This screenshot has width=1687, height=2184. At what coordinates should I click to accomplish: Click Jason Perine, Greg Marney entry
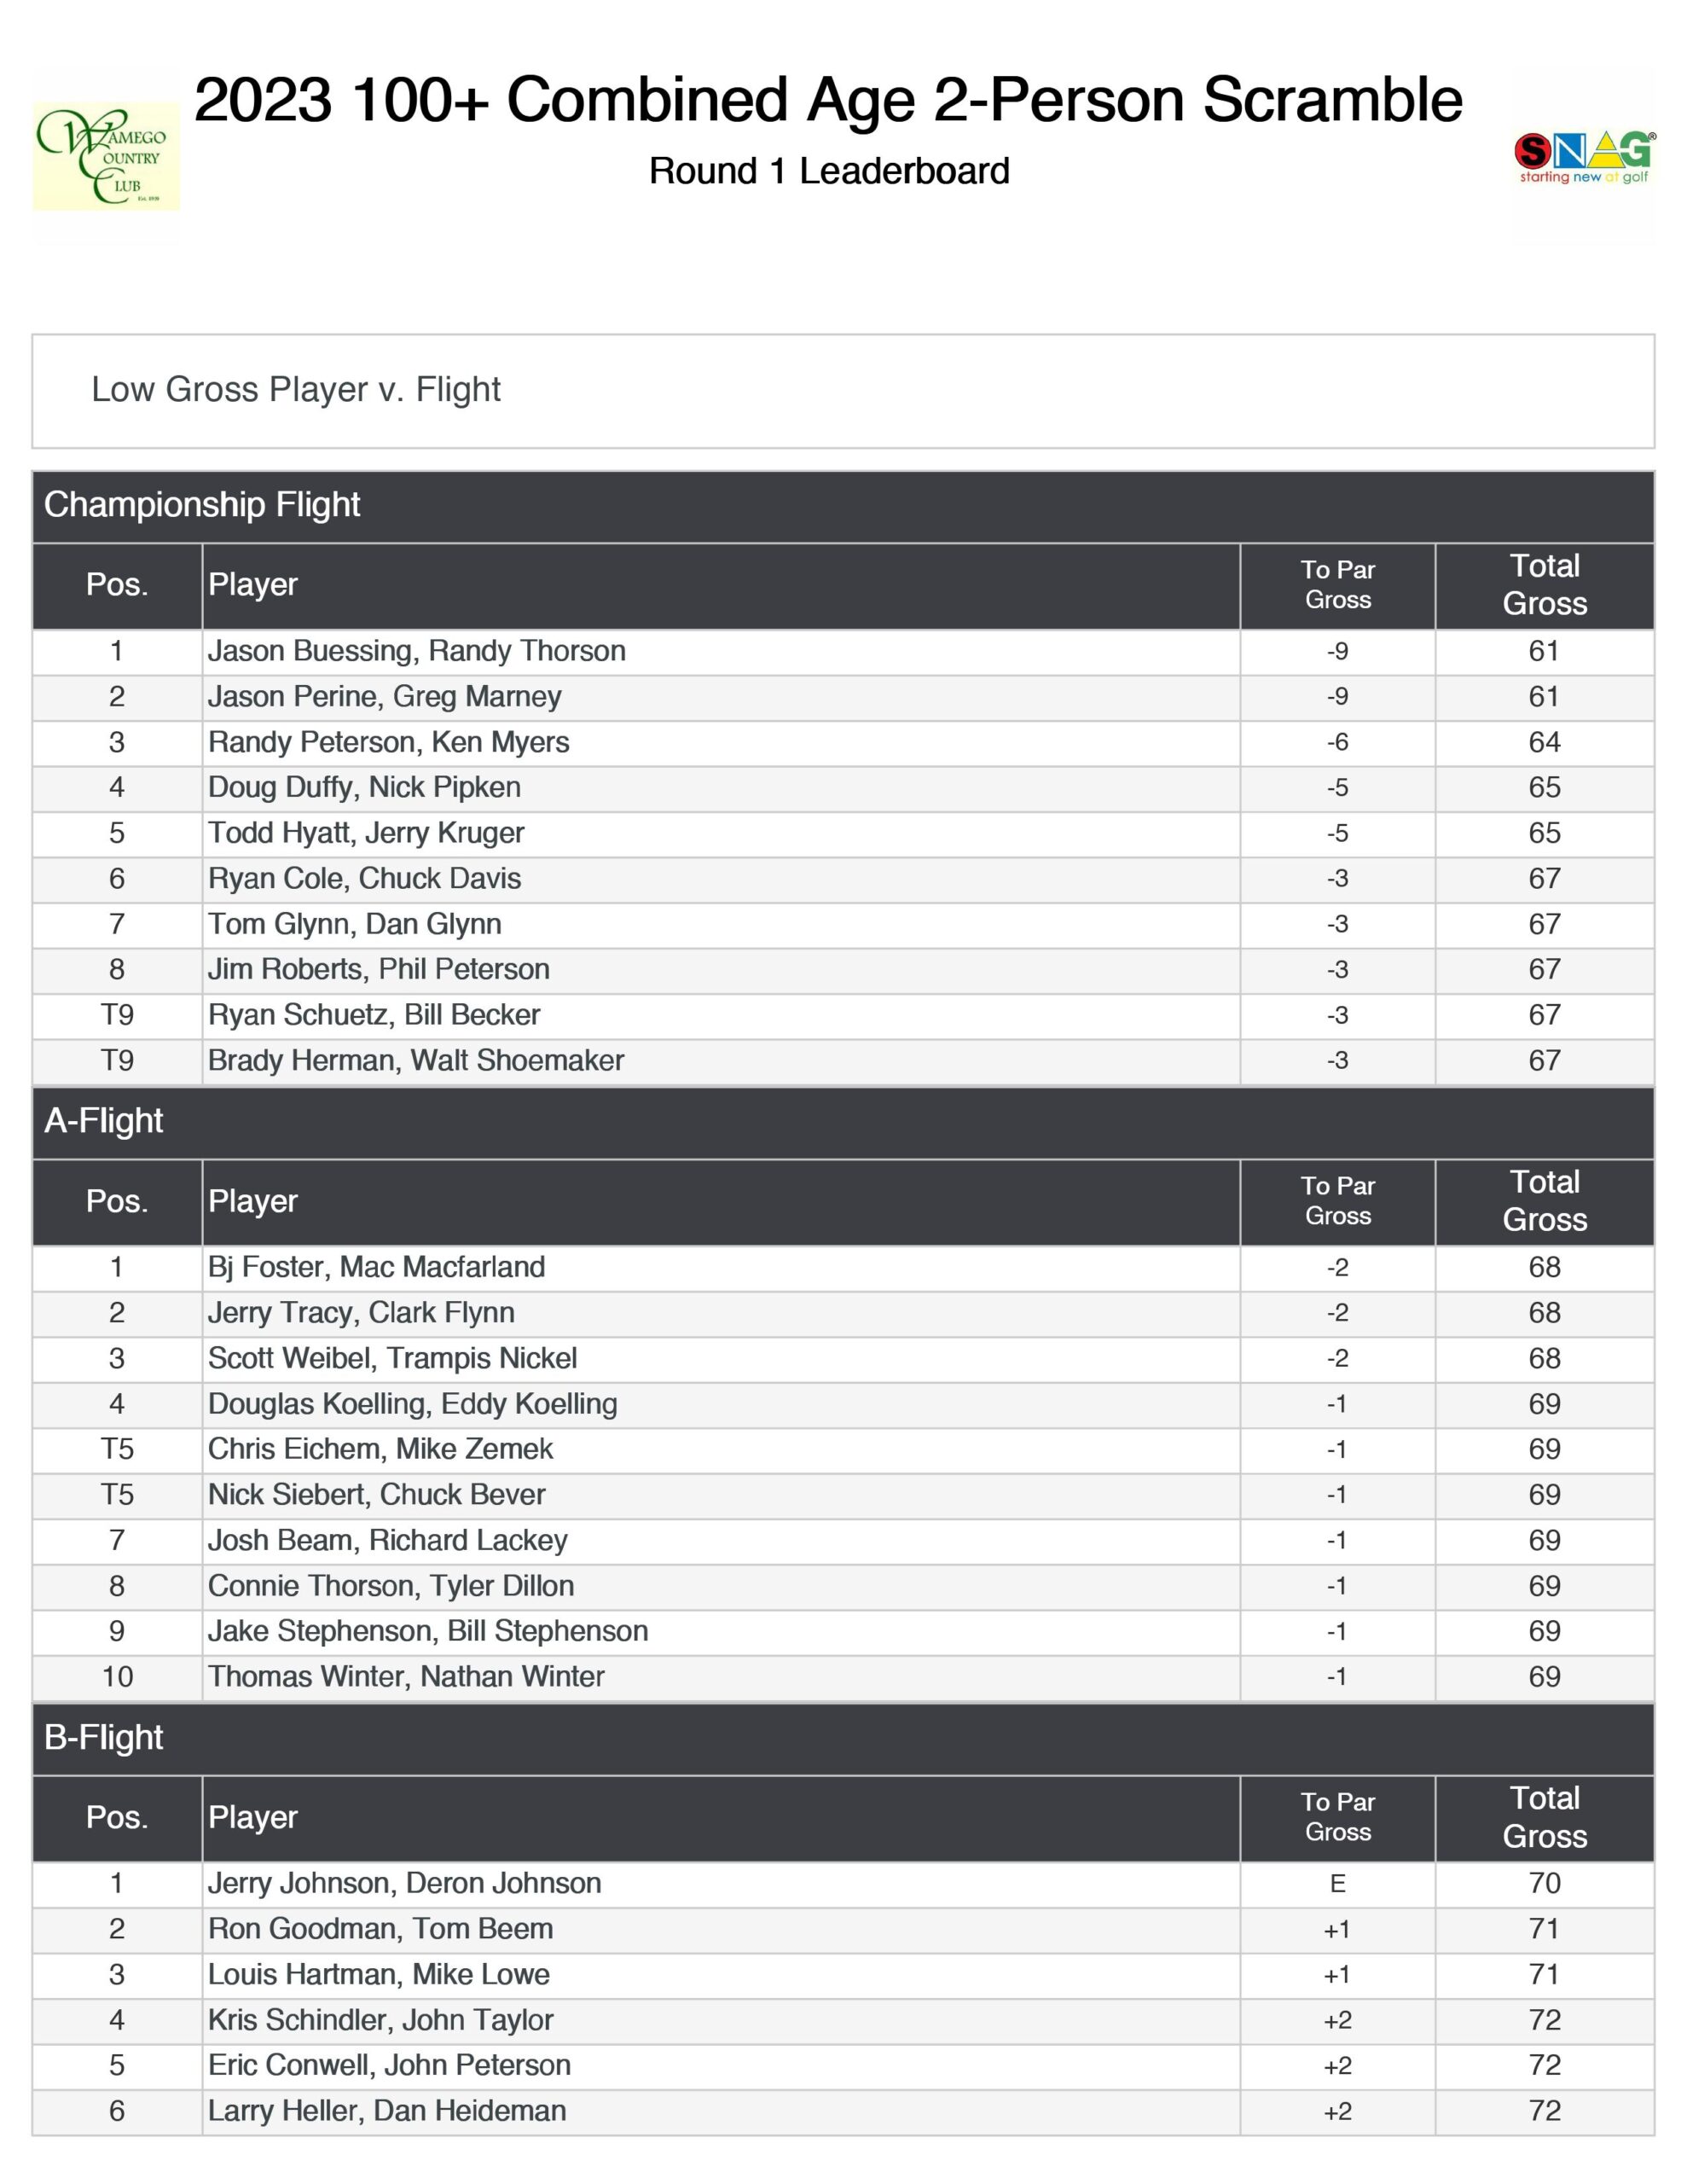(385, 697)
